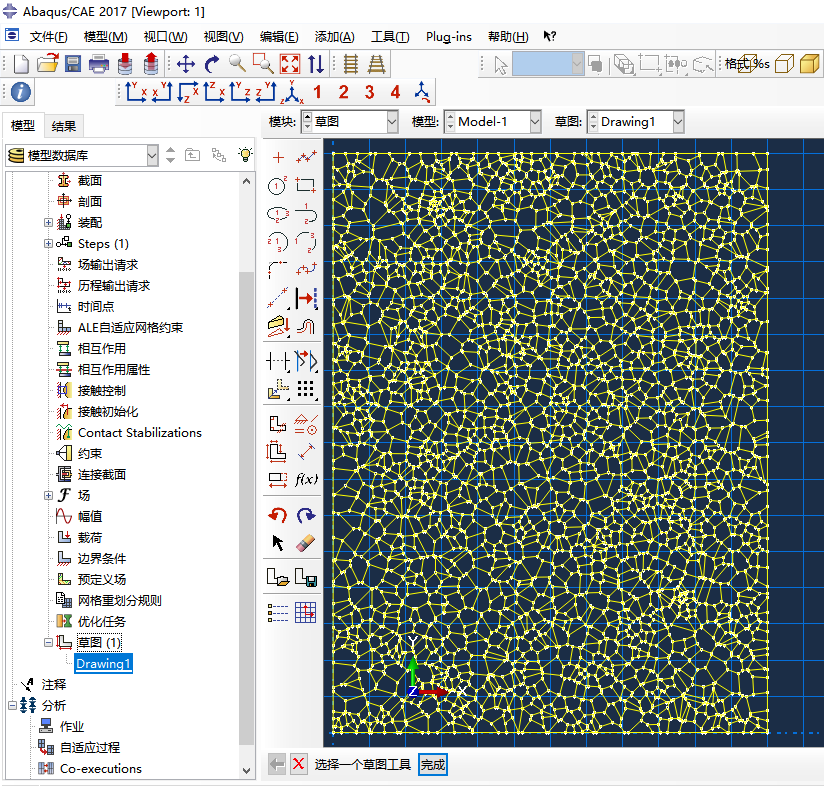Viewport: 824px width, 786px height.
Task: Select Drawing1 in the model tree
Action: pos(103,664)
